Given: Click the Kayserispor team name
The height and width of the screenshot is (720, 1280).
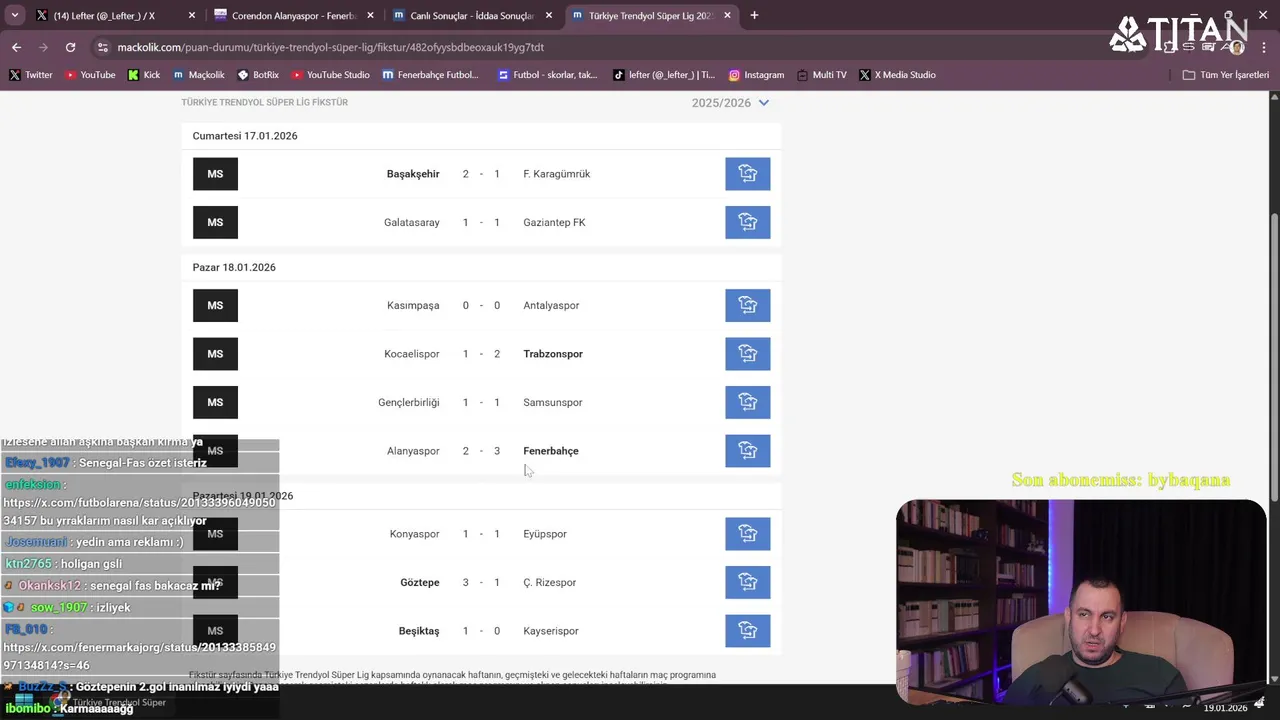Looking at the screenshot, I should tap(551, 631).
